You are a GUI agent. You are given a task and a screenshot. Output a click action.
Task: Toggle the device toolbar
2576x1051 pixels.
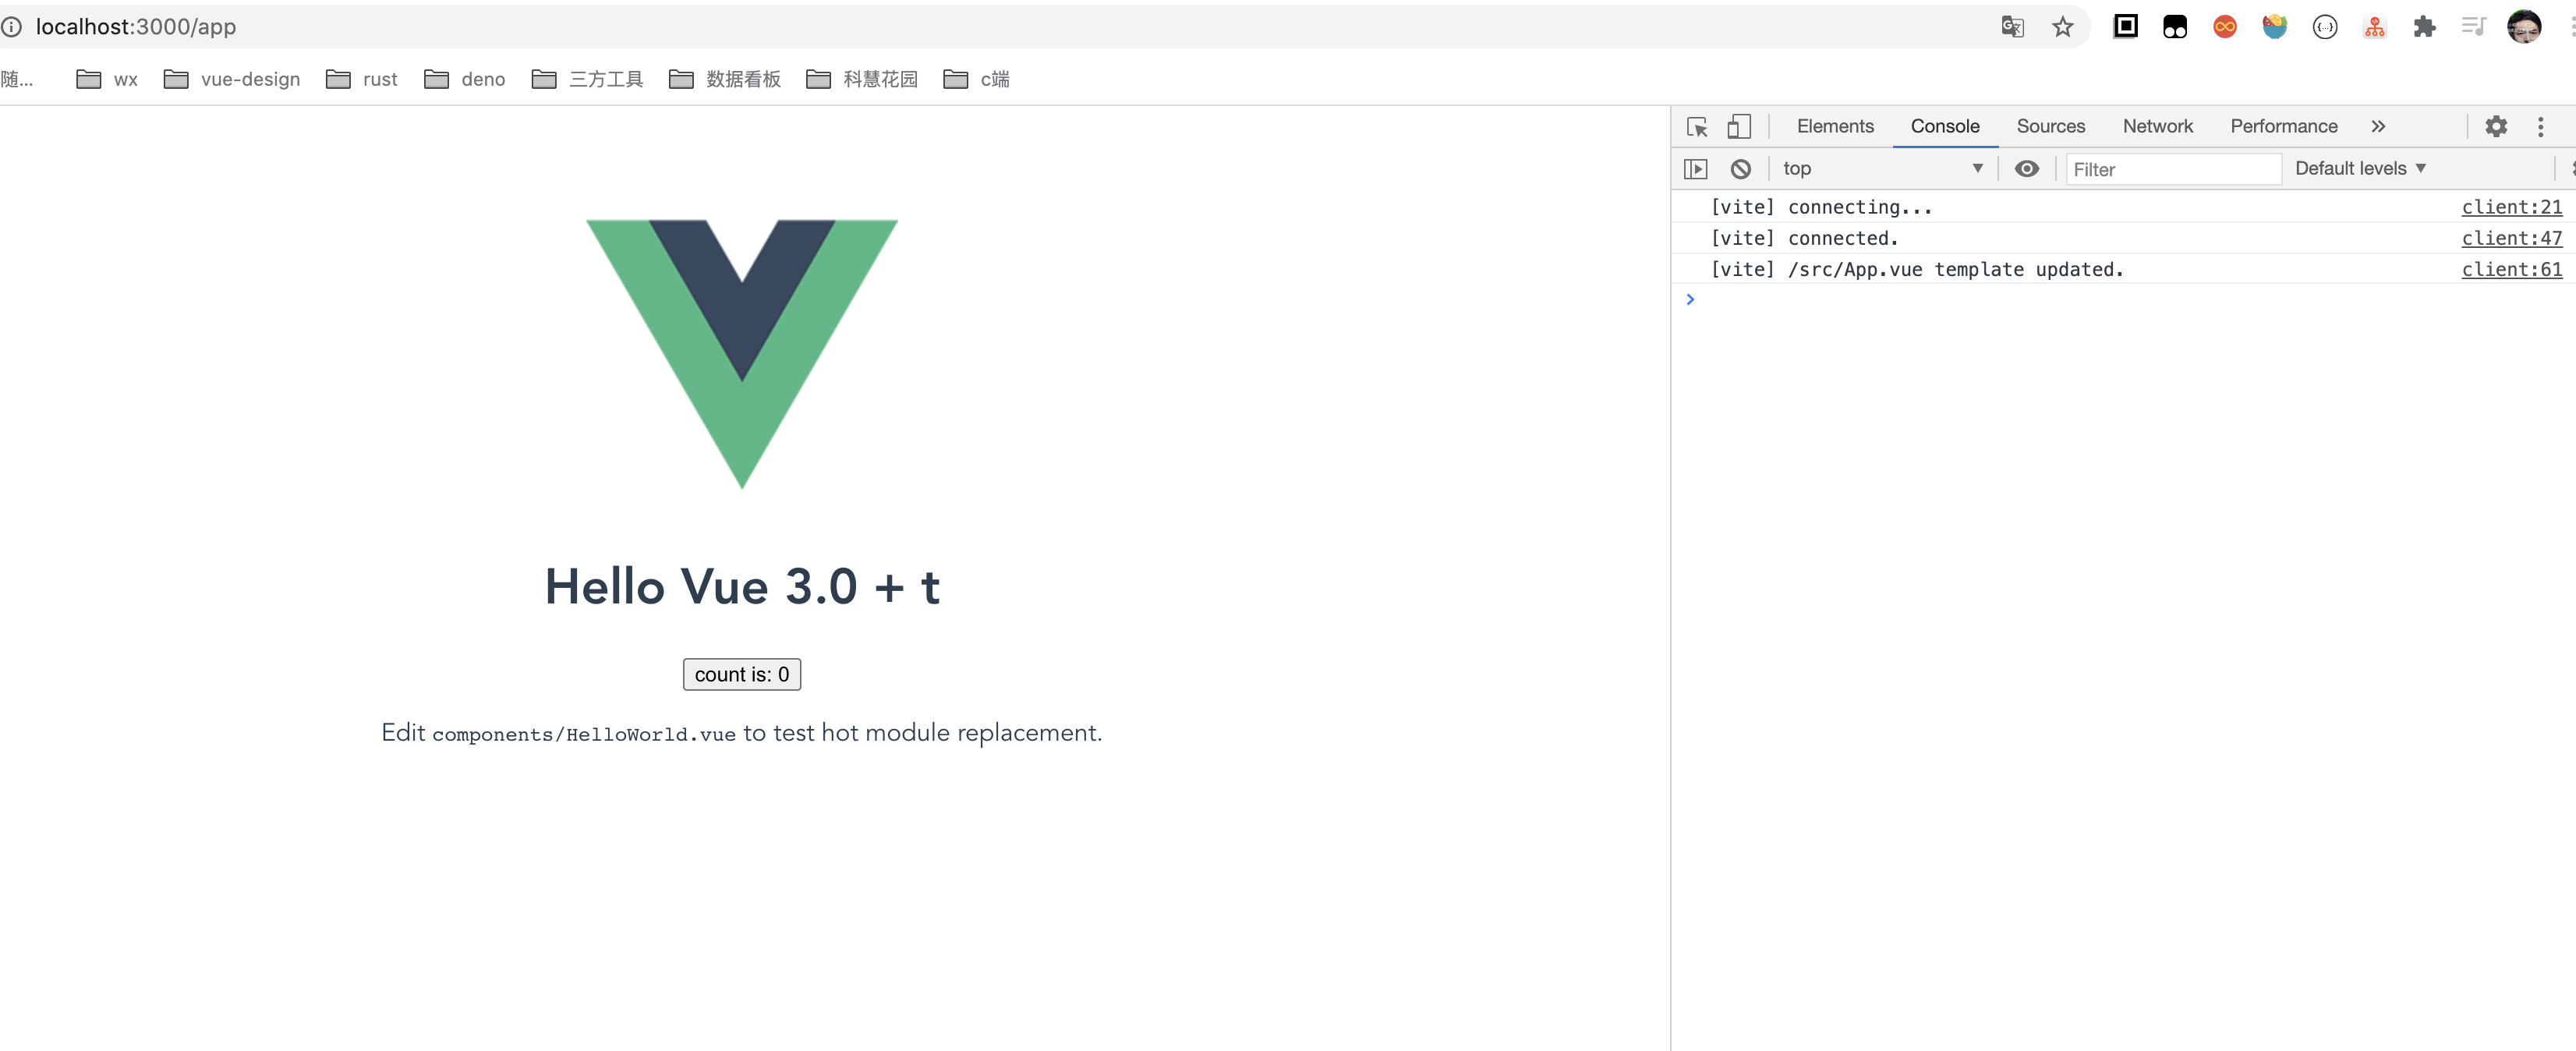click(x=1739, y=126)
